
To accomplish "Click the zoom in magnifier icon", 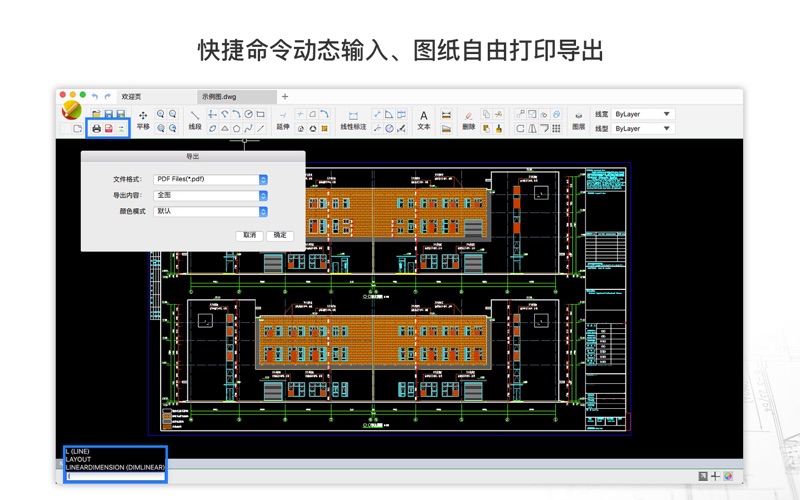I will (160, 114).
